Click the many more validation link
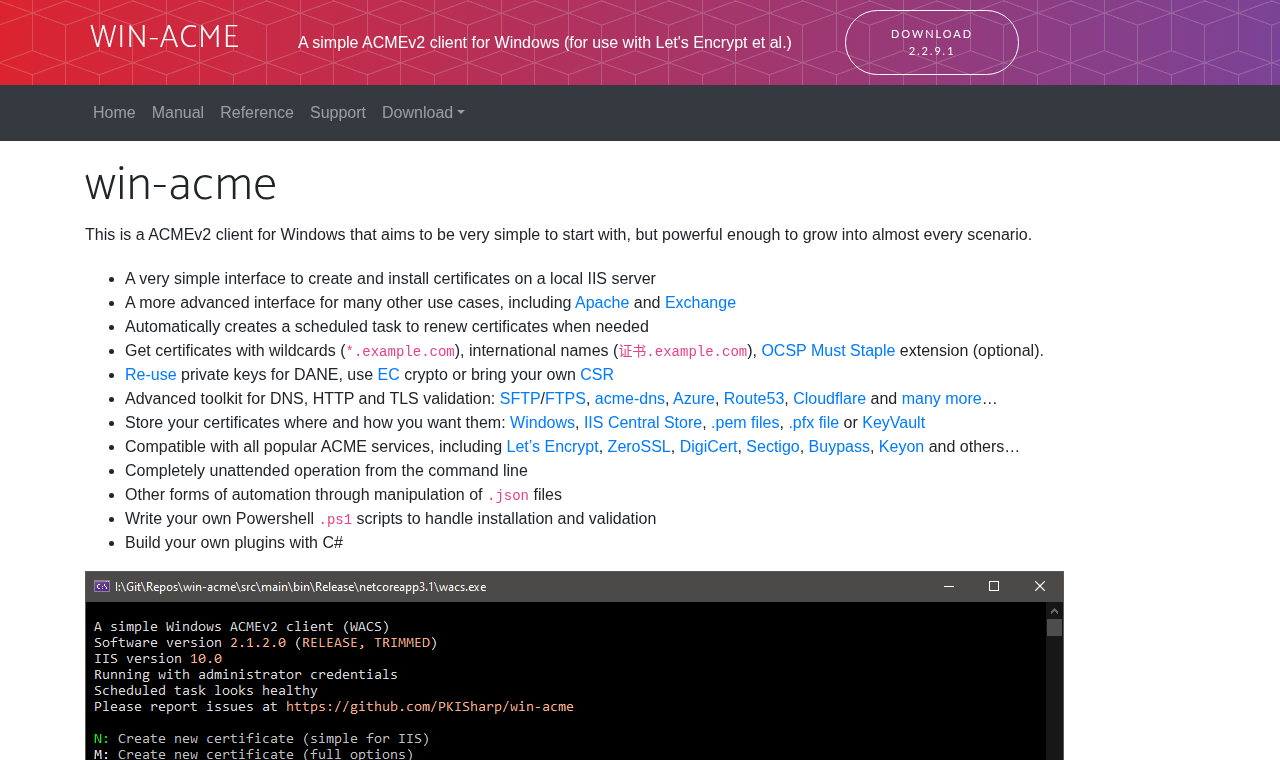The height and width of the screenshot is (760, 1280). [x=942, y=399]
